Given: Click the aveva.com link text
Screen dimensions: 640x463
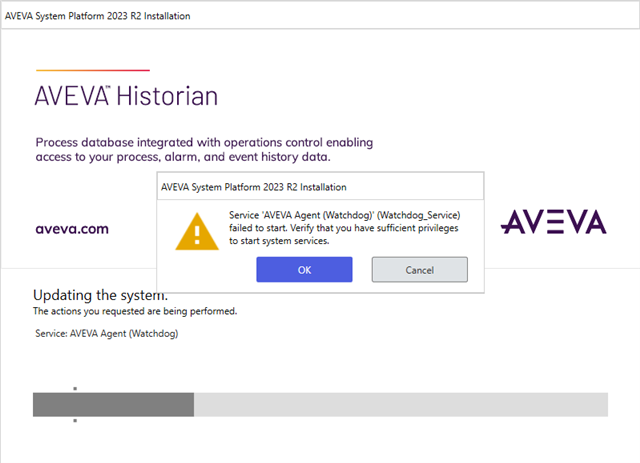Looking at the screenshot, I should (x=72, y=229).
